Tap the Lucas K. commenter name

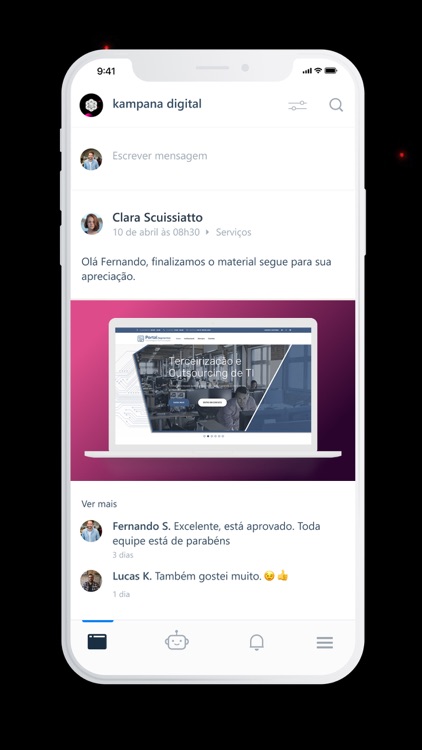click(x=132, y=576)
